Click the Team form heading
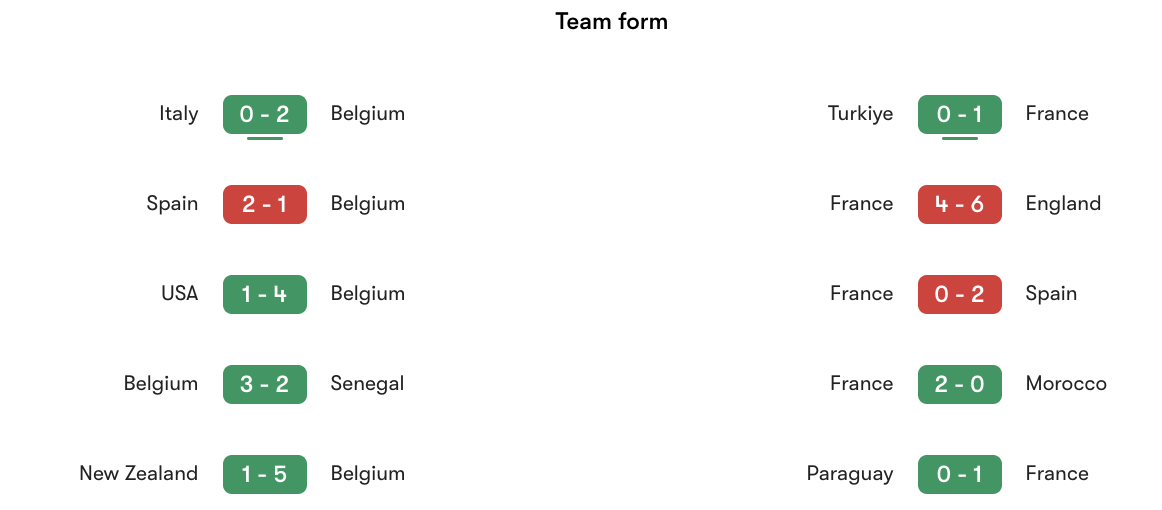Screen dimensions: 1162x510 [611, 21]
